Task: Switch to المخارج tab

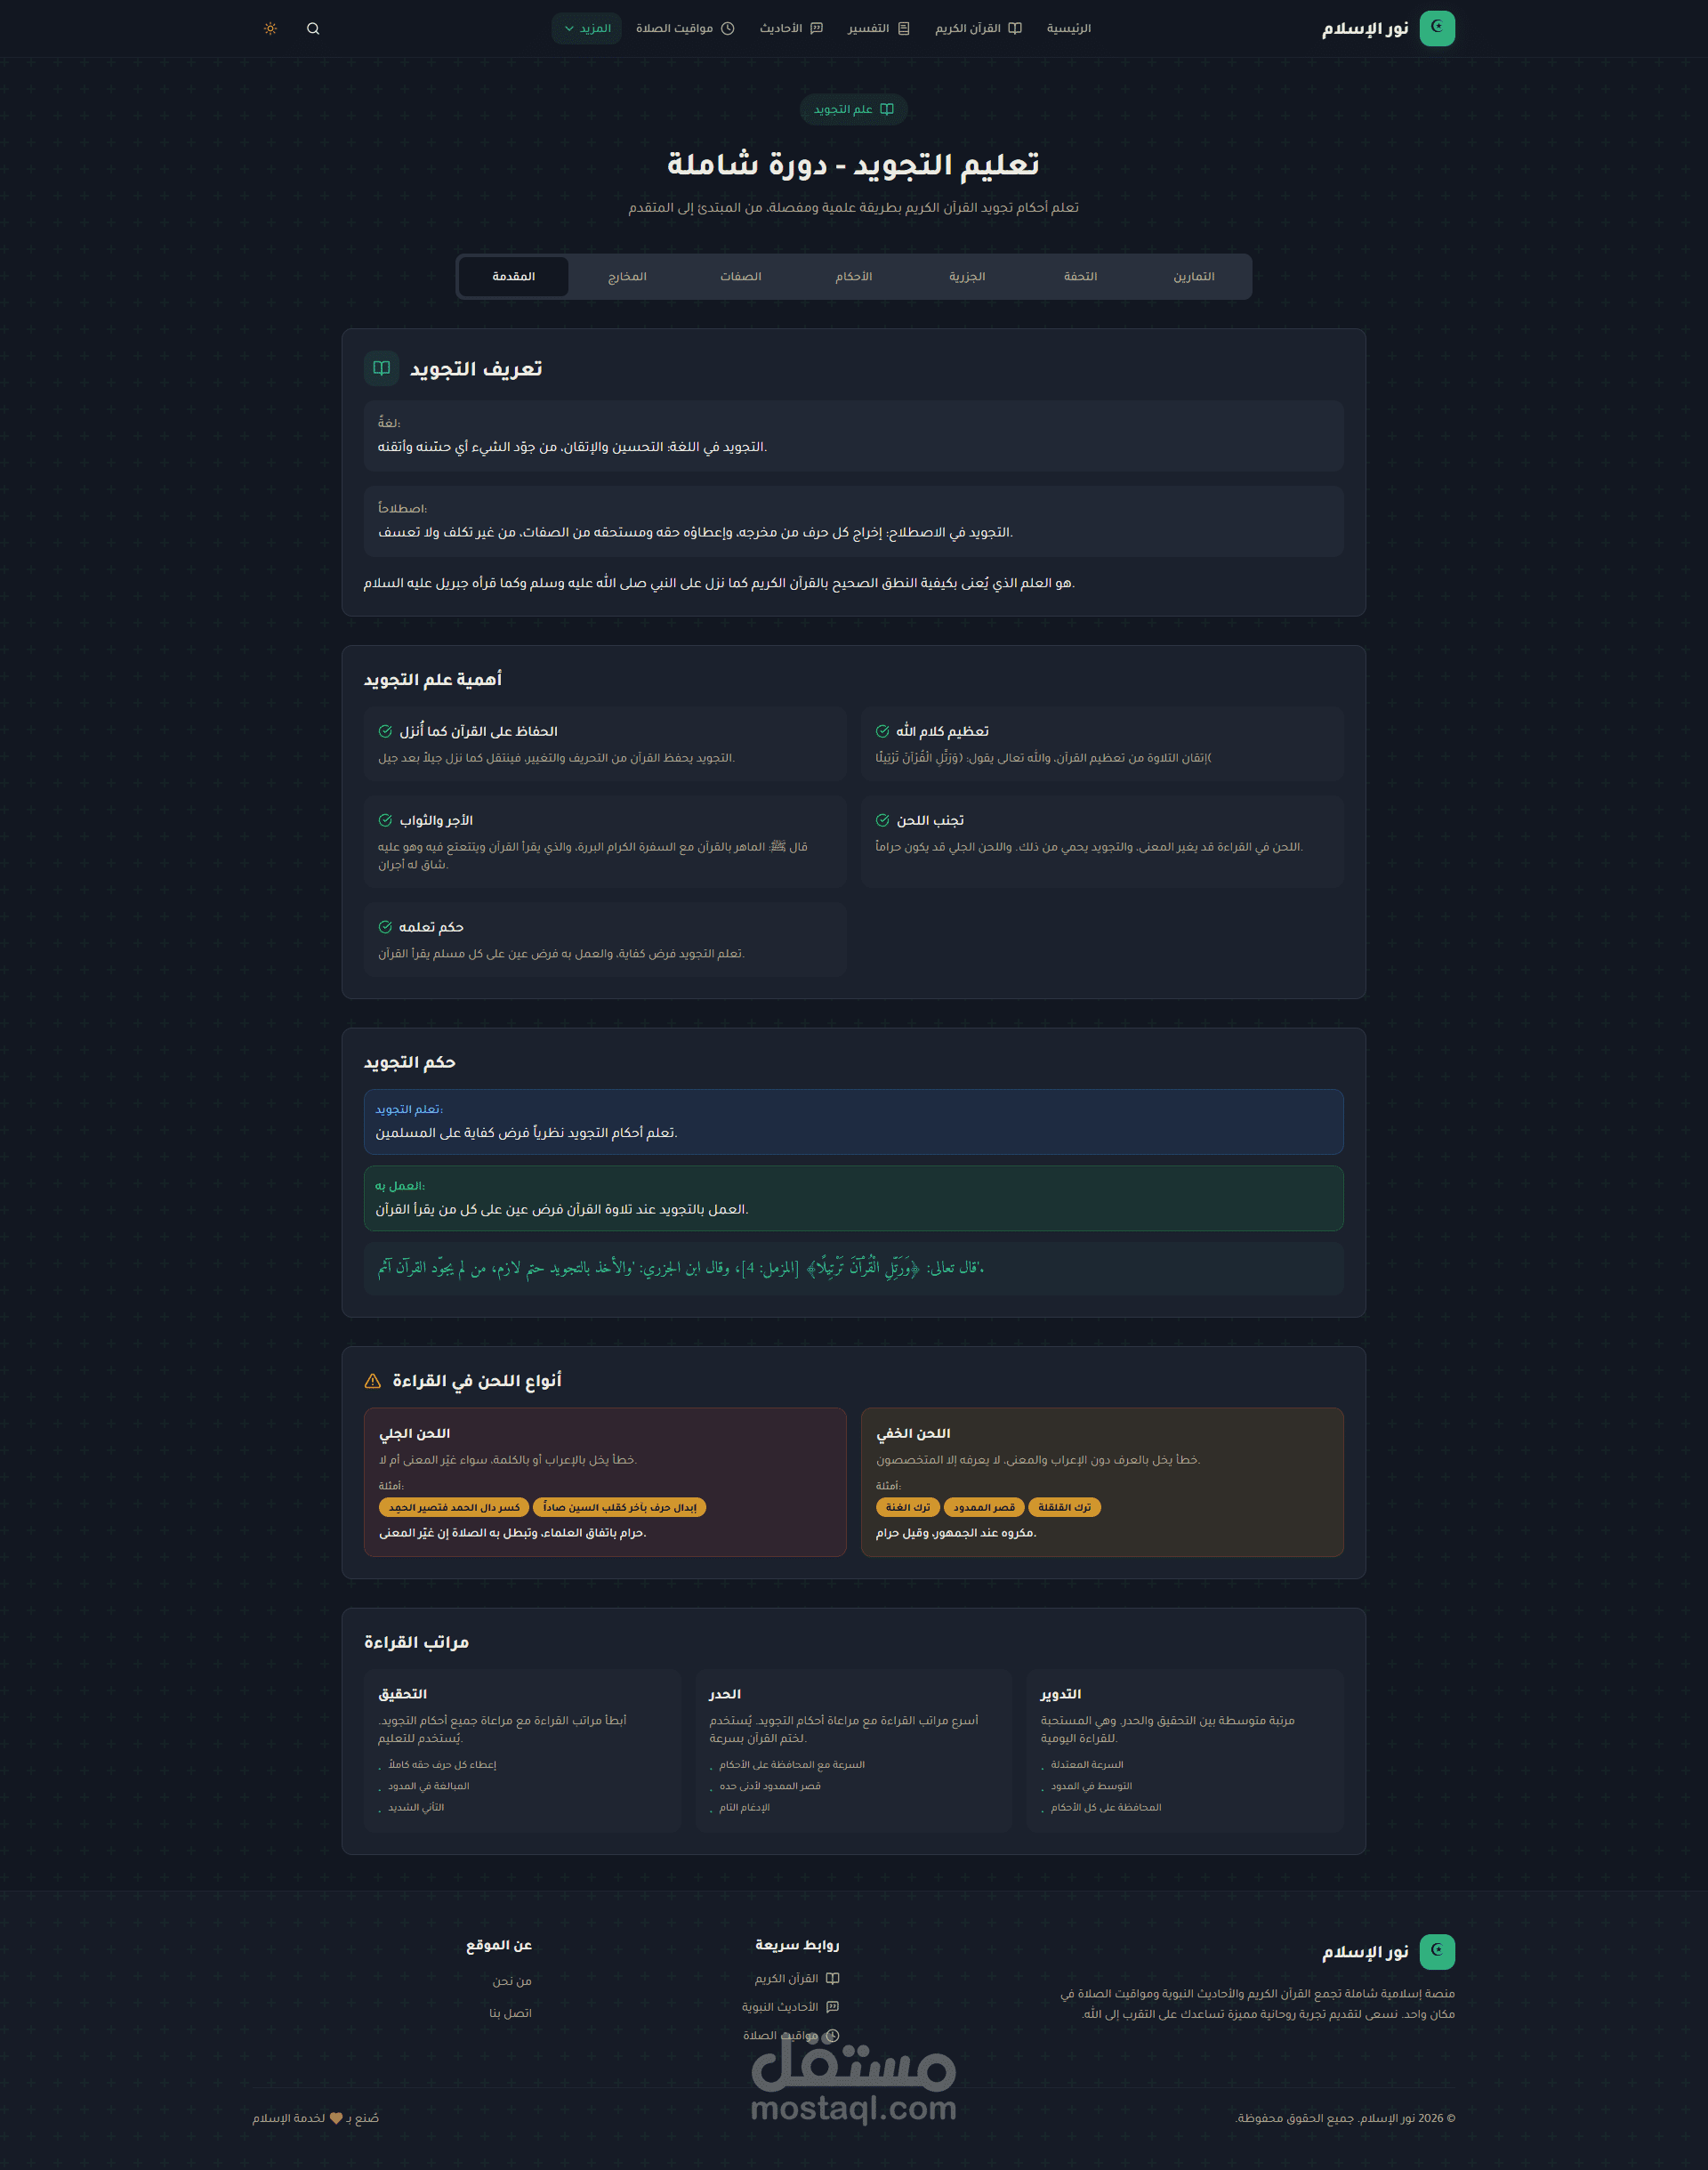Action: pyautogui.click(x=627, y=277)
